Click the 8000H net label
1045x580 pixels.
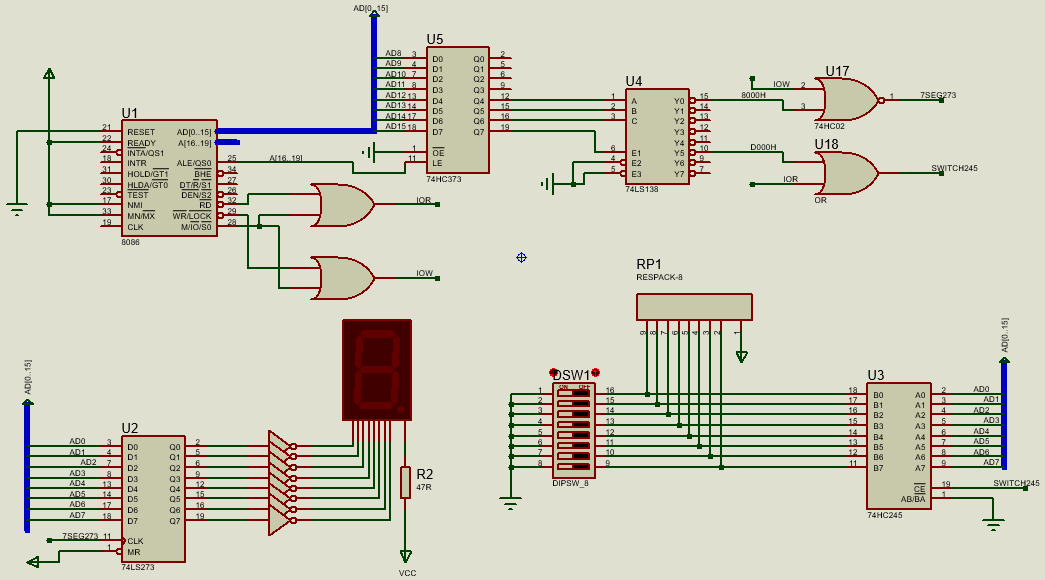point(753,95)
